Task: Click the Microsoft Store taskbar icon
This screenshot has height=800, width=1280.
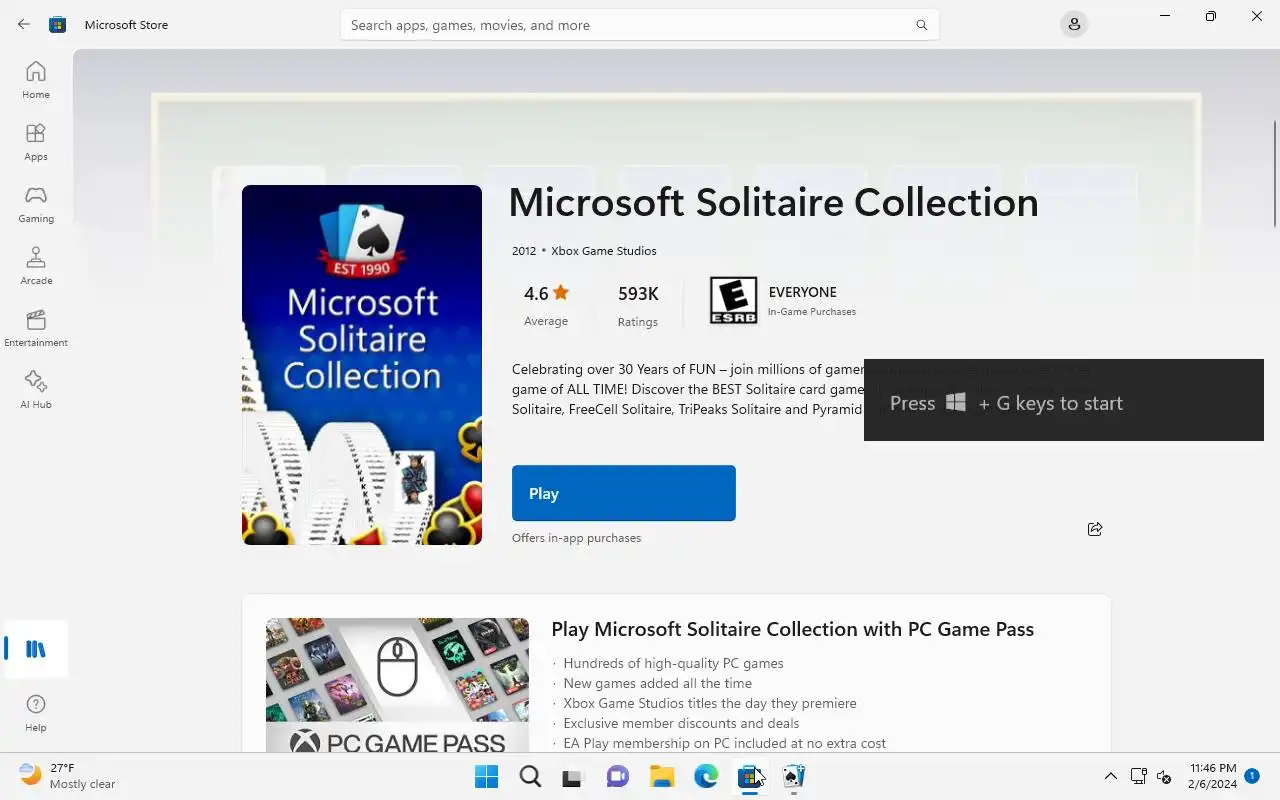Action: pos(749,776)
